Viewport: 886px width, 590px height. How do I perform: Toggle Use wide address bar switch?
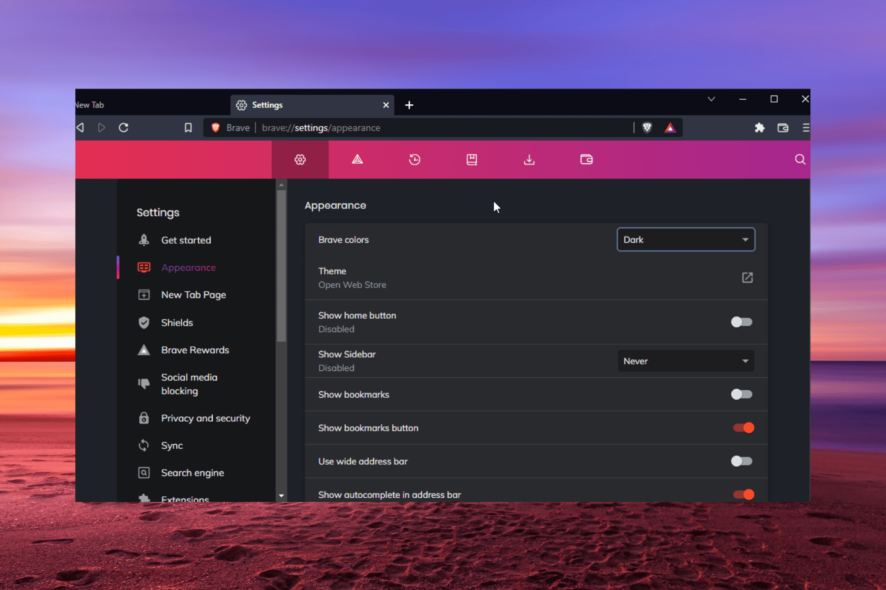(741, 461)
